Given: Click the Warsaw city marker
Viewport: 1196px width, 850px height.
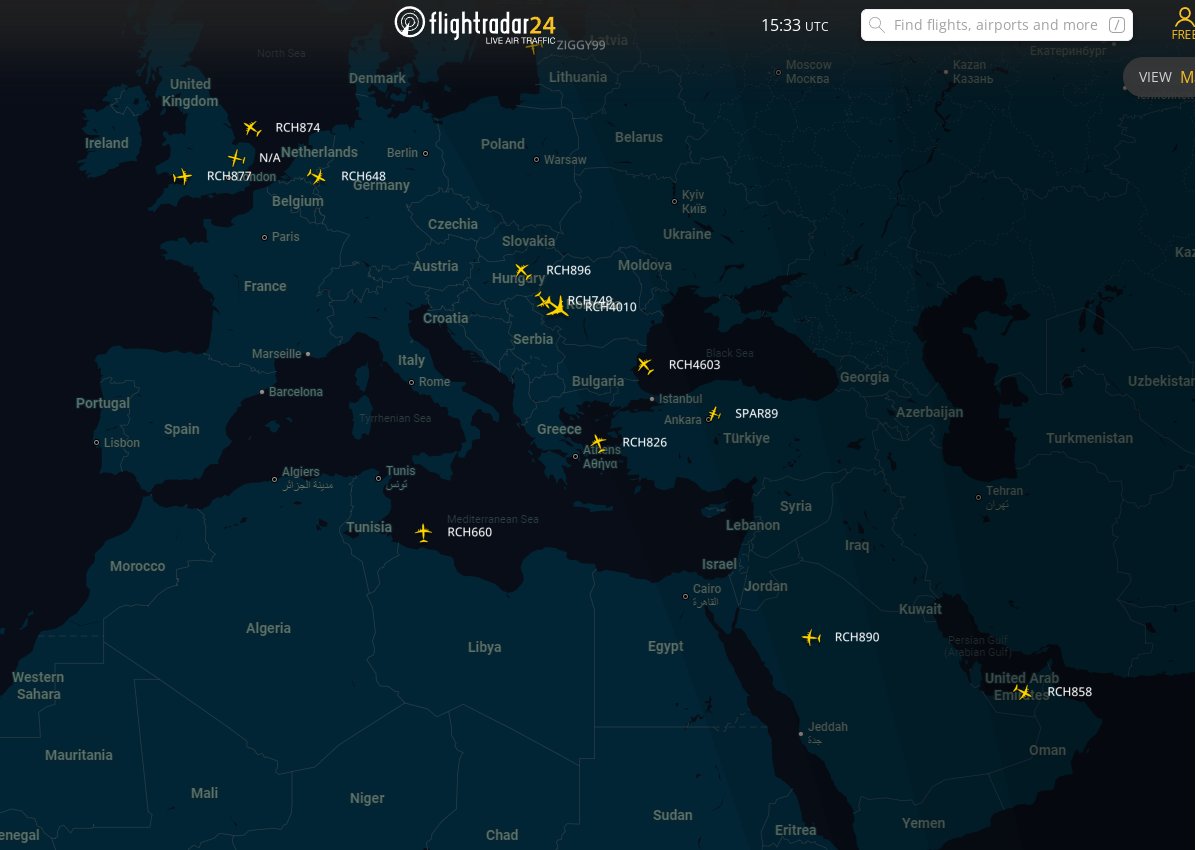Looking at the screenshot, I should pyautogui.click(x=537, y=159).
